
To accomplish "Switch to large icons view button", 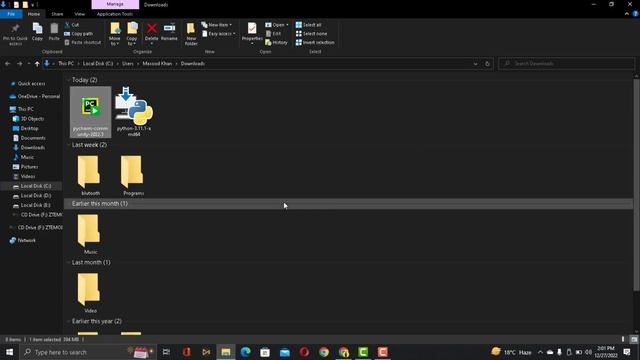I will click(x=633, y=339).
